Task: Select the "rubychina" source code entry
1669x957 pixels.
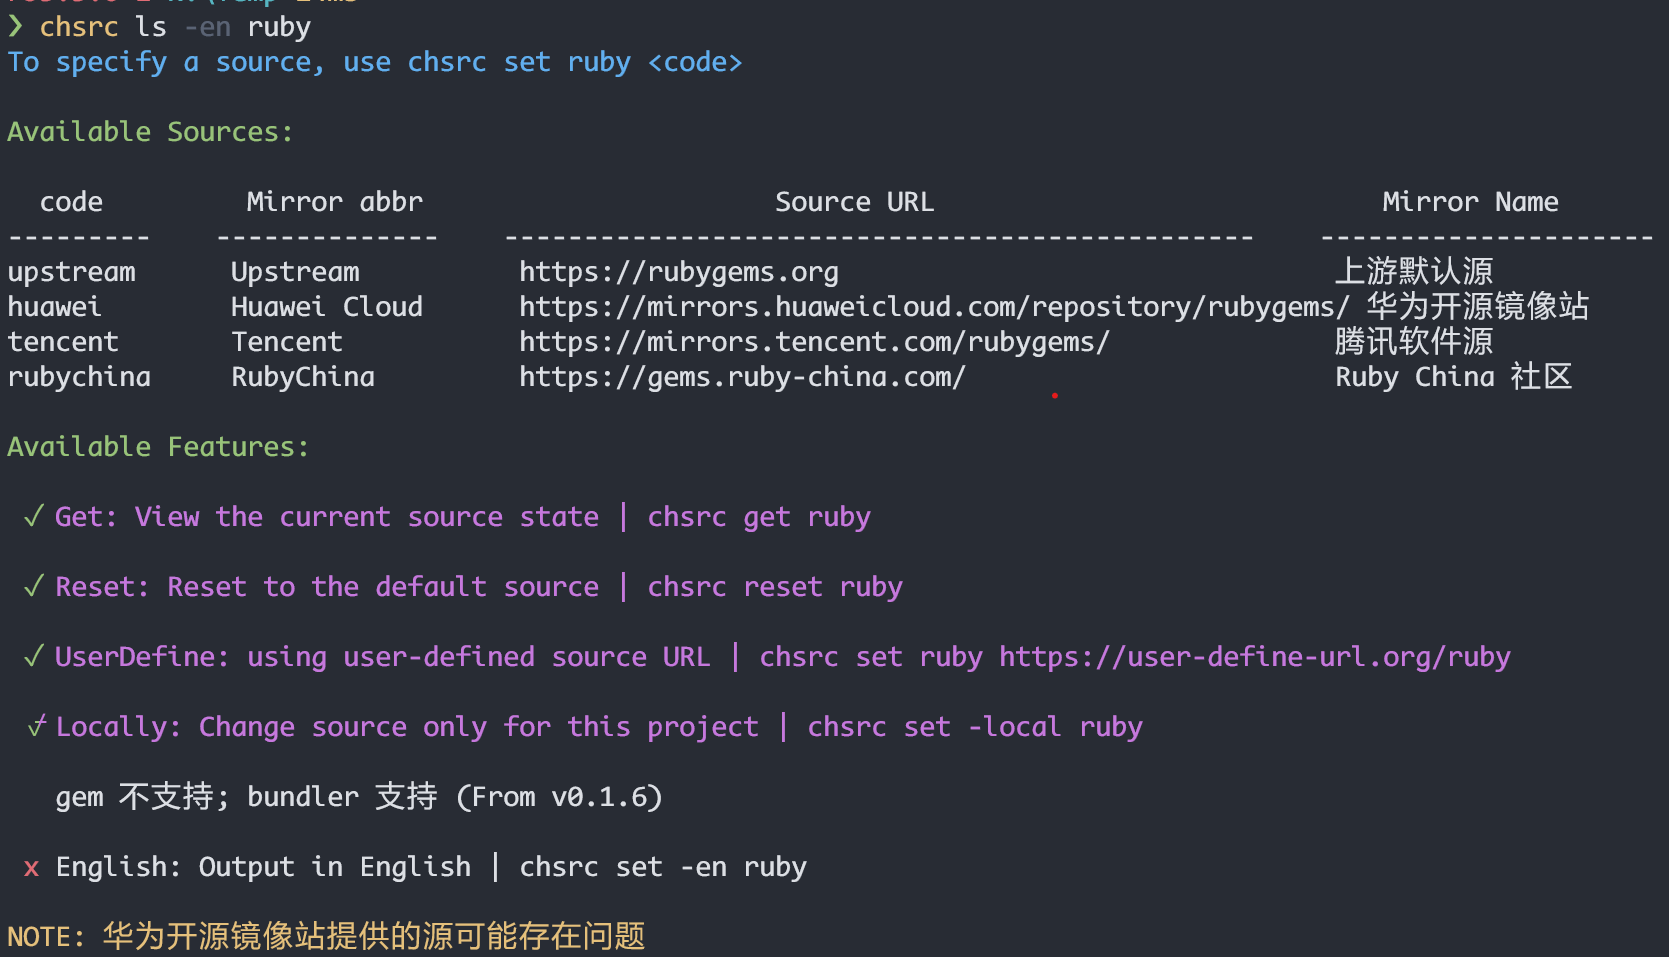Action: tap(79, 377)
